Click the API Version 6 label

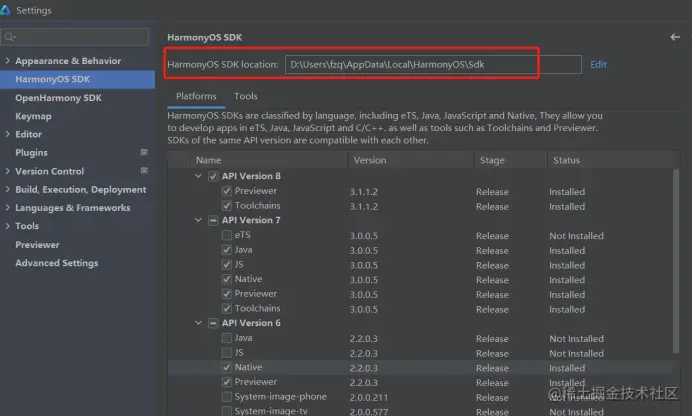tap(251, 323)
